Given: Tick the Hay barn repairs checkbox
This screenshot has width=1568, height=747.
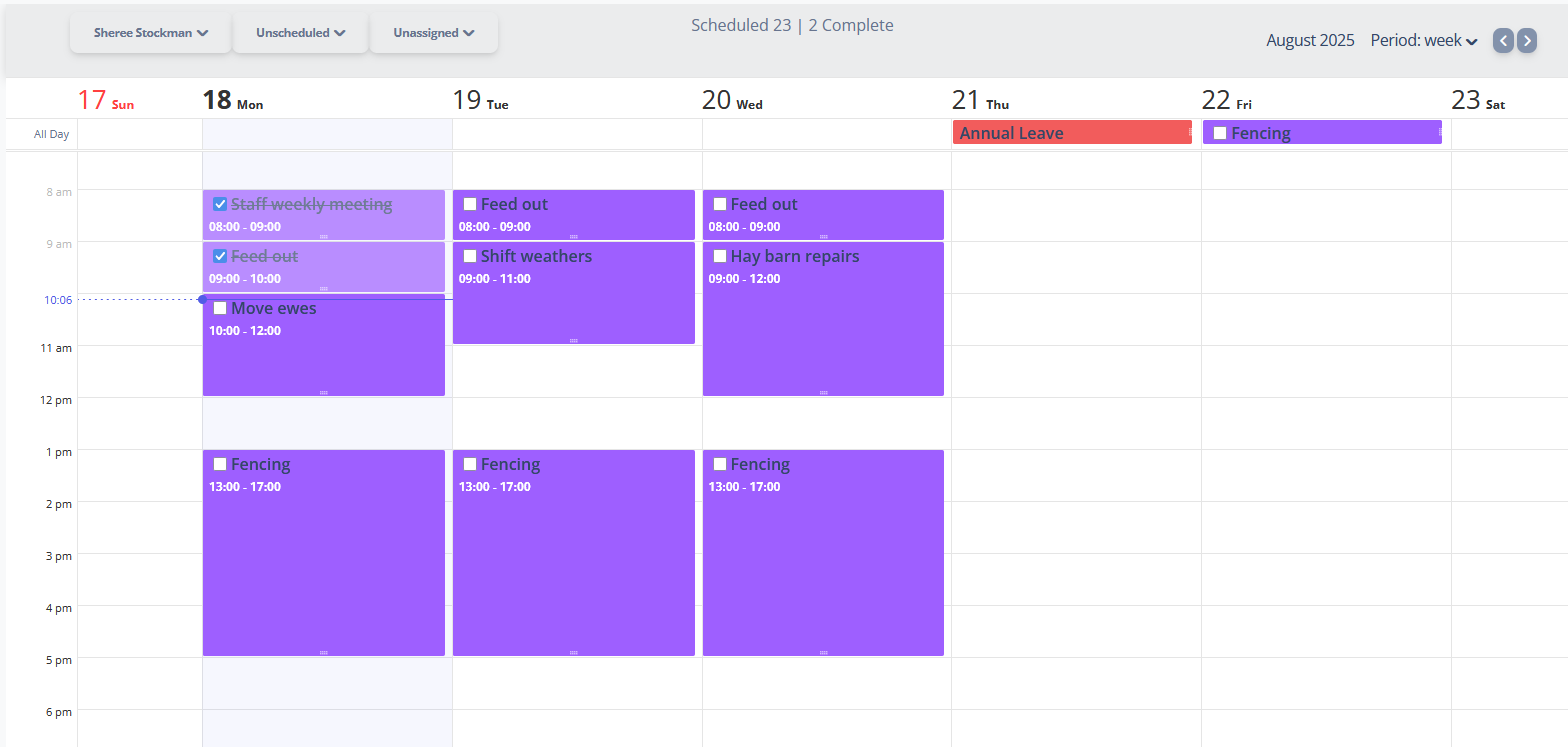Looking at the screenshot, I should 720,256.
